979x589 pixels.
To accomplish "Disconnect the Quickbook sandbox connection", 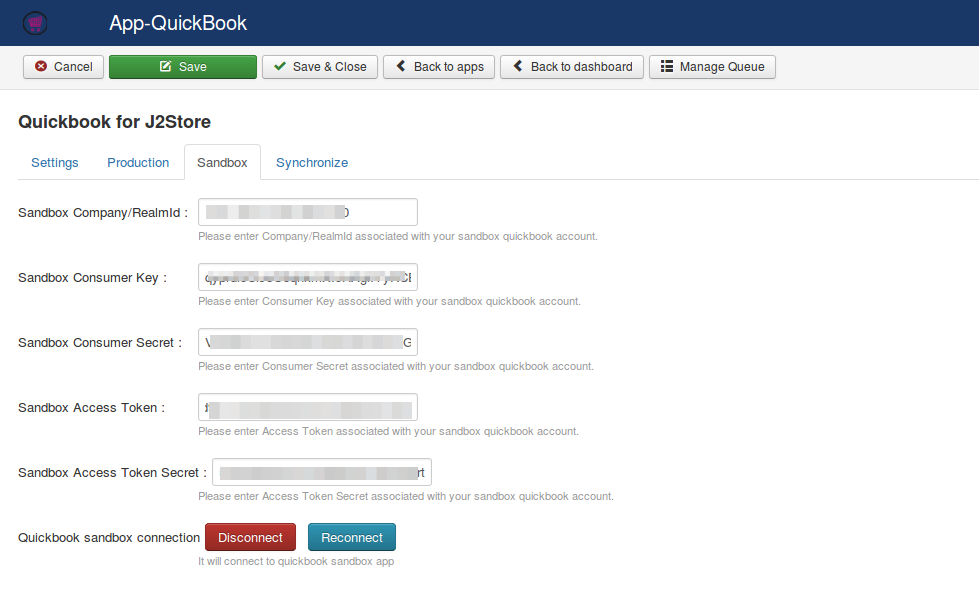I will tap(250, 537).
